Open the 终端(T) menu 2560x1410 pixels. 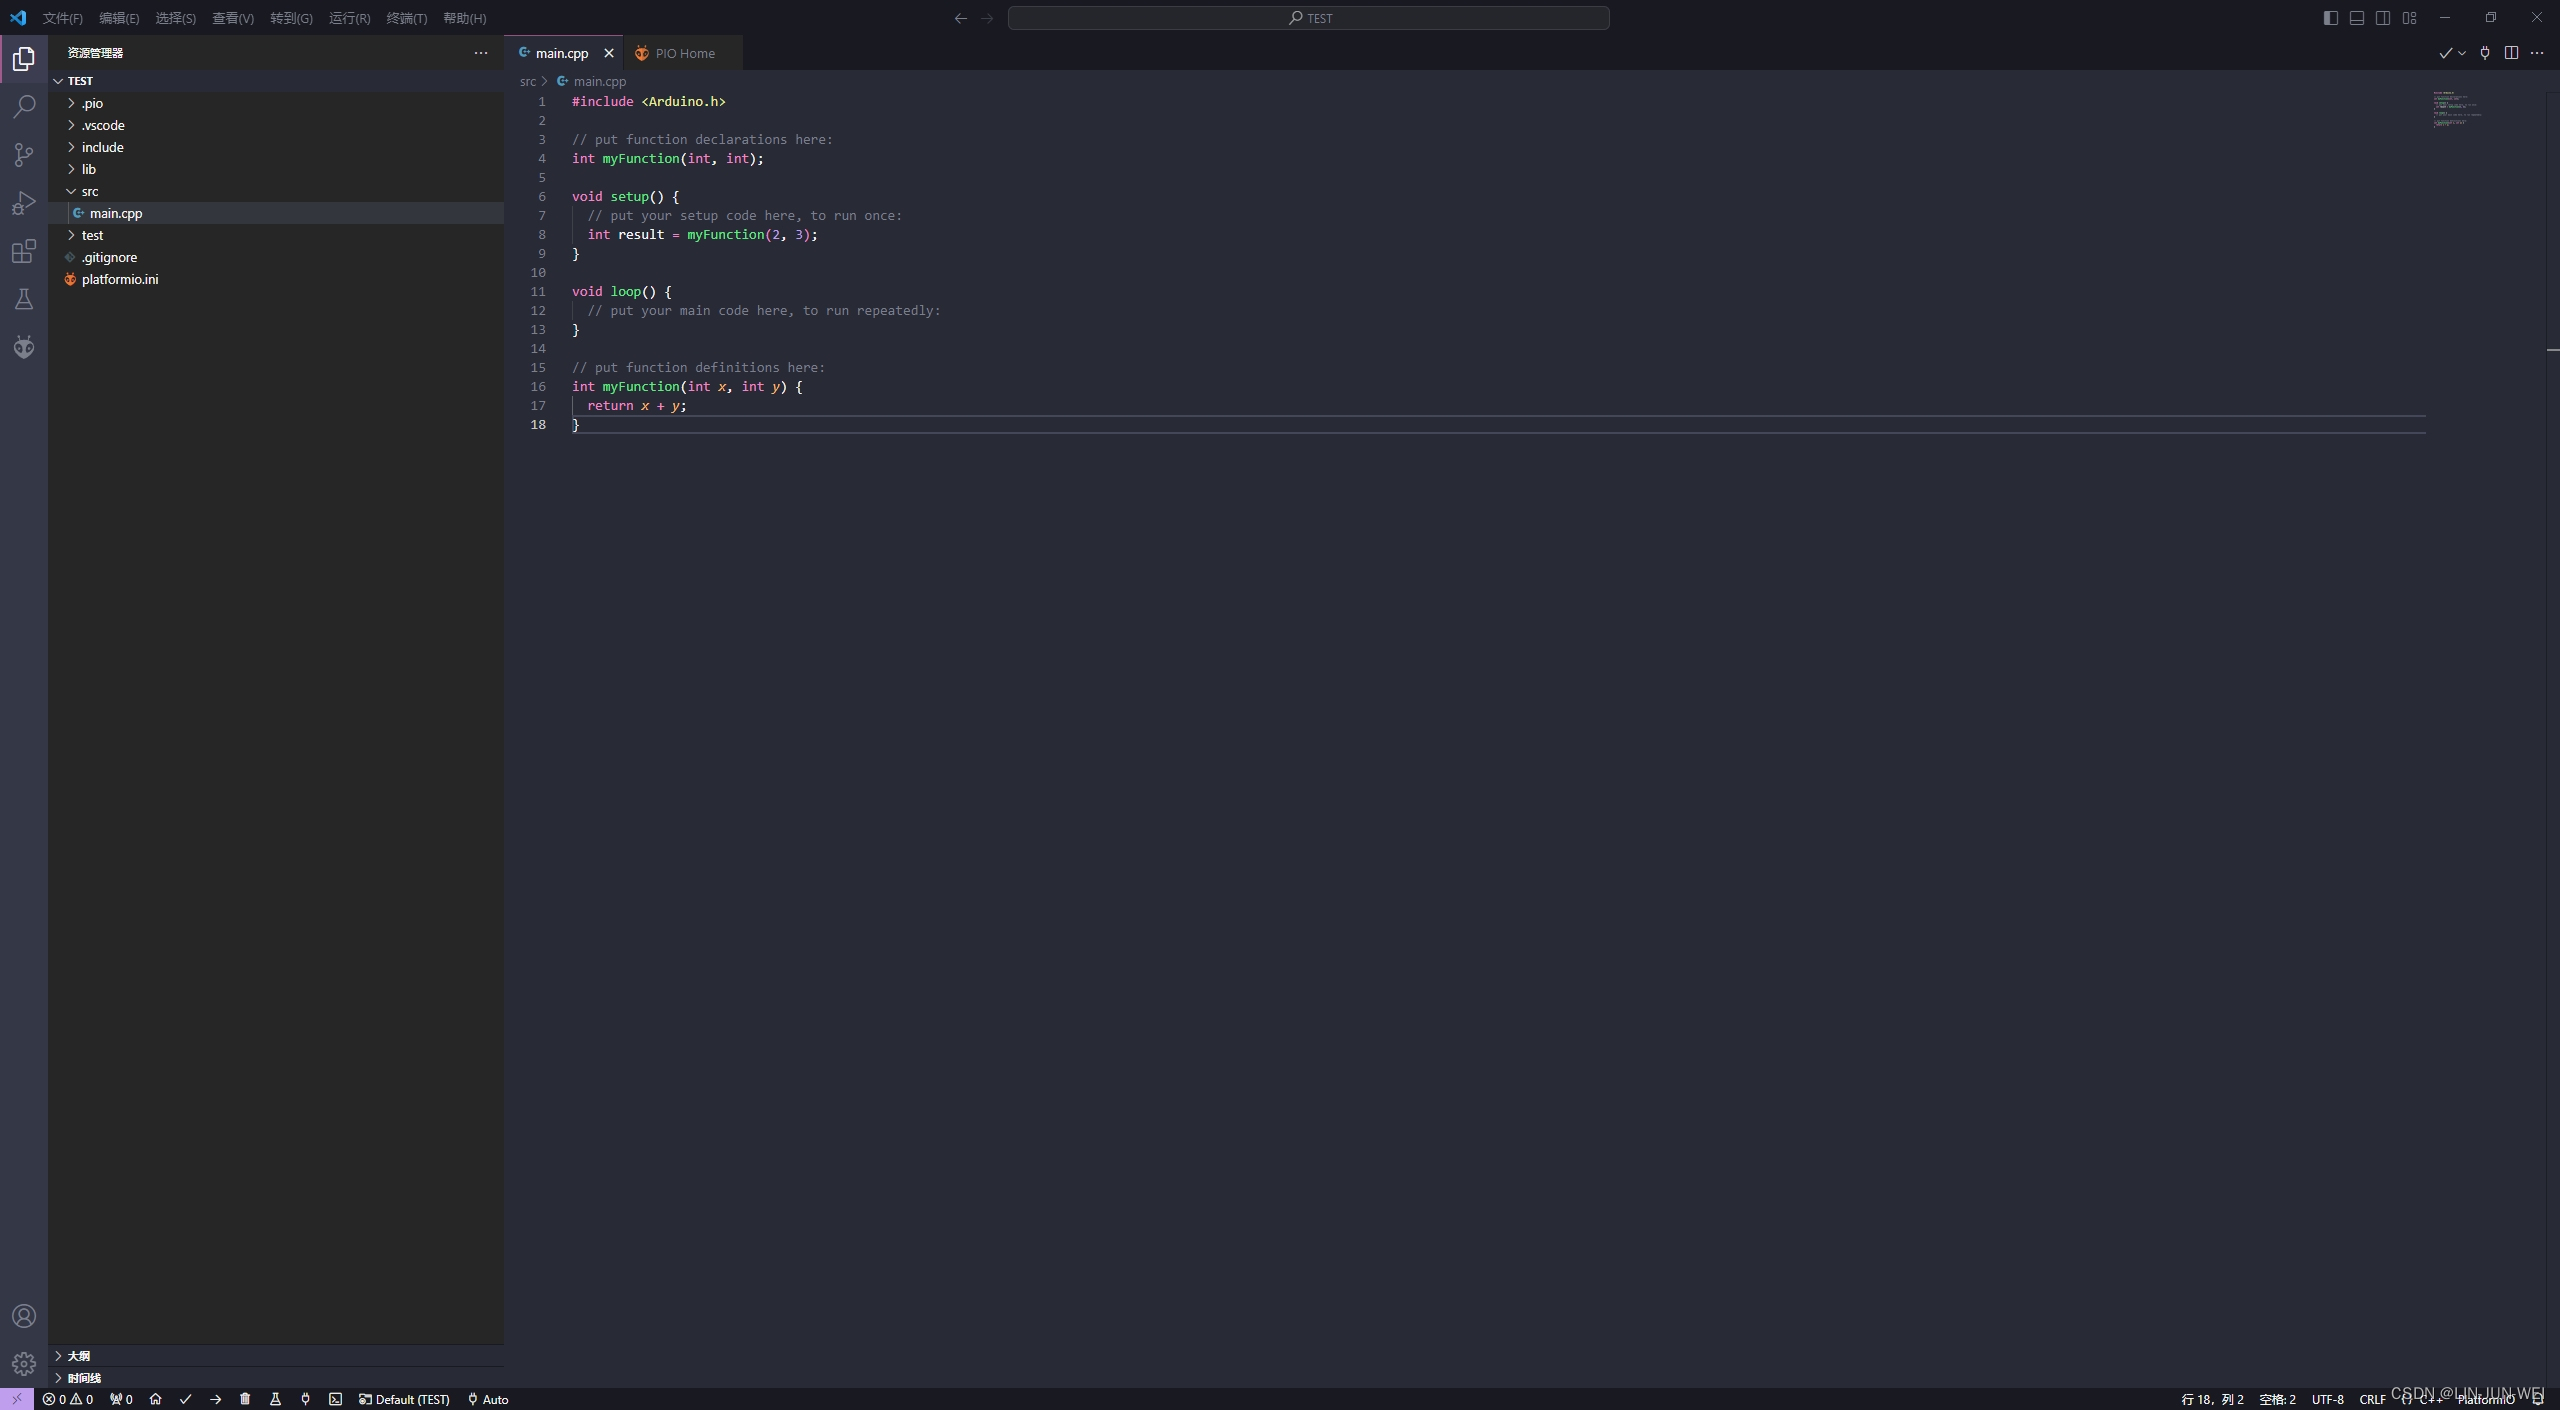coord(406,18)
